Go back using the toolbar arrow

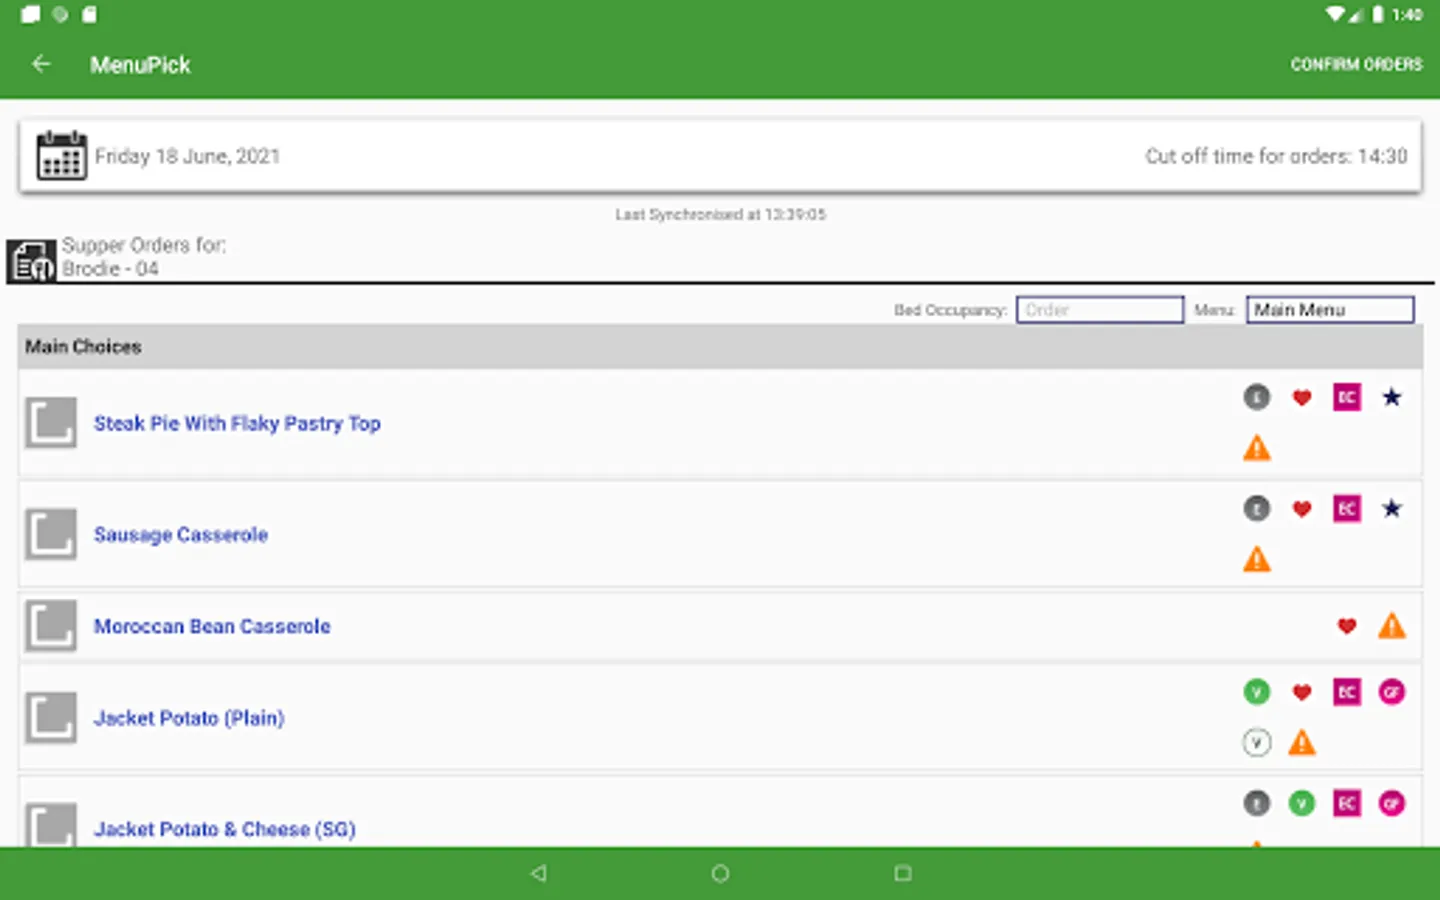click(41, 64)
